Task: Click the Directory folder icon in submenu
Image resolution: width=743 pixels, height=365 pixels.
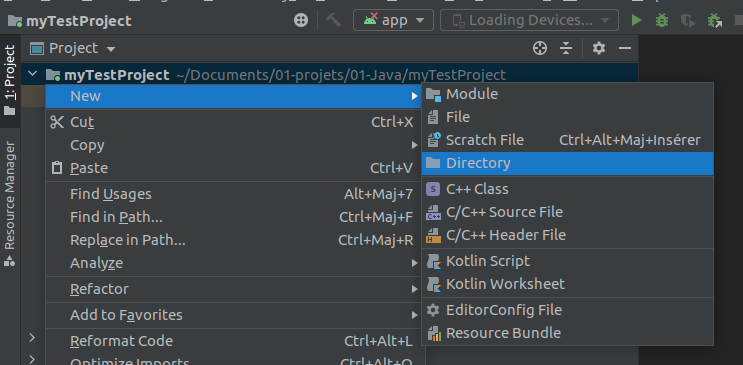Action: (433, 163)
